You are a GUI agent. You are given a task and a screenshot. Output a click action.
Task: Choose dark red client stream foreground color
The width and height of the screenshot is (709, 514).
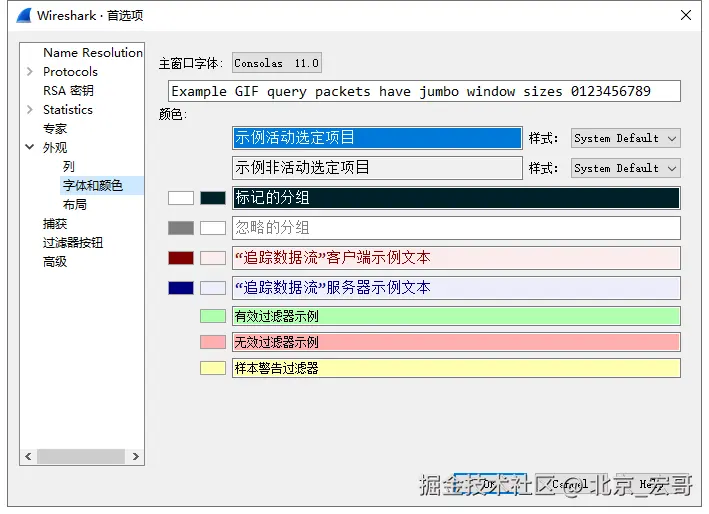(181, 258)
